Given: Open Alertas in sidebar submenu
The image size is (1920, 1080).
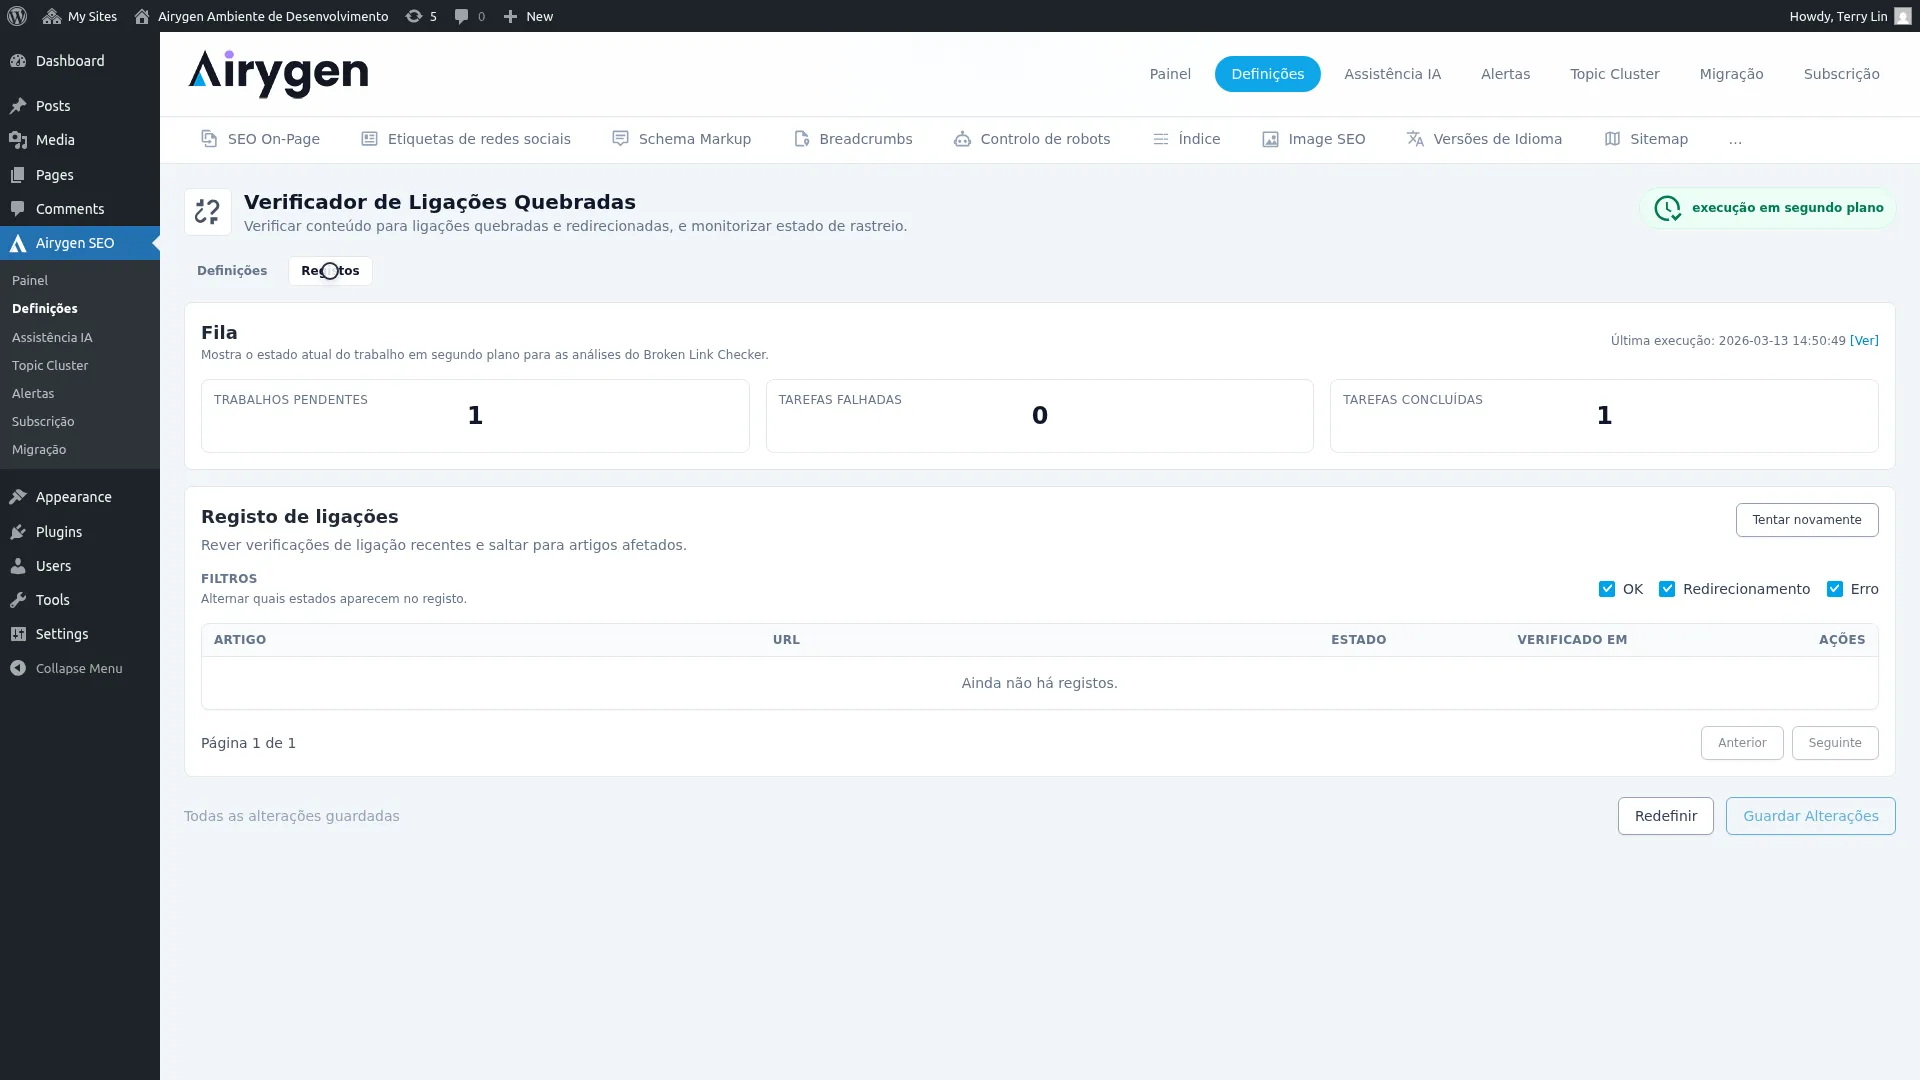Looking at the screenshot, I should 33,394.
